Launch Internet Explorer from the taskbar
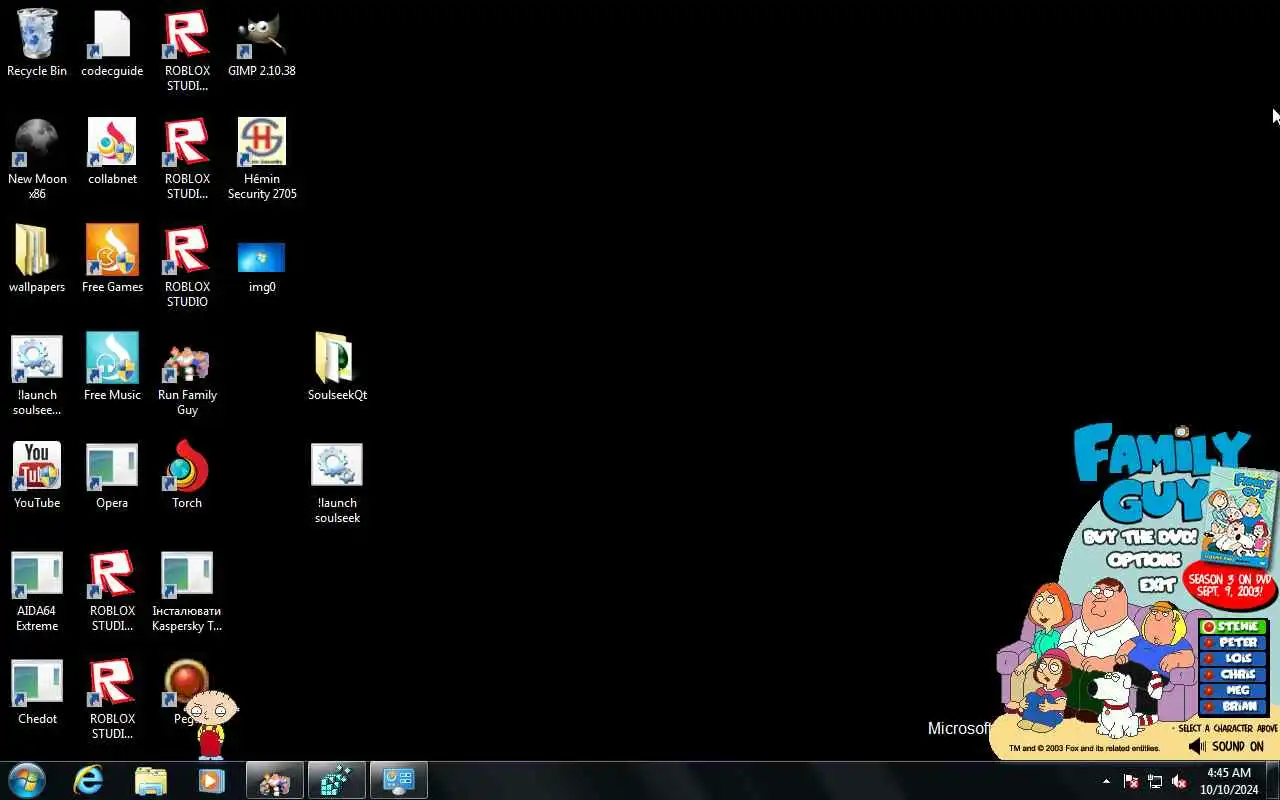This screenshot has height=800, width=1280. click(88, 780)
